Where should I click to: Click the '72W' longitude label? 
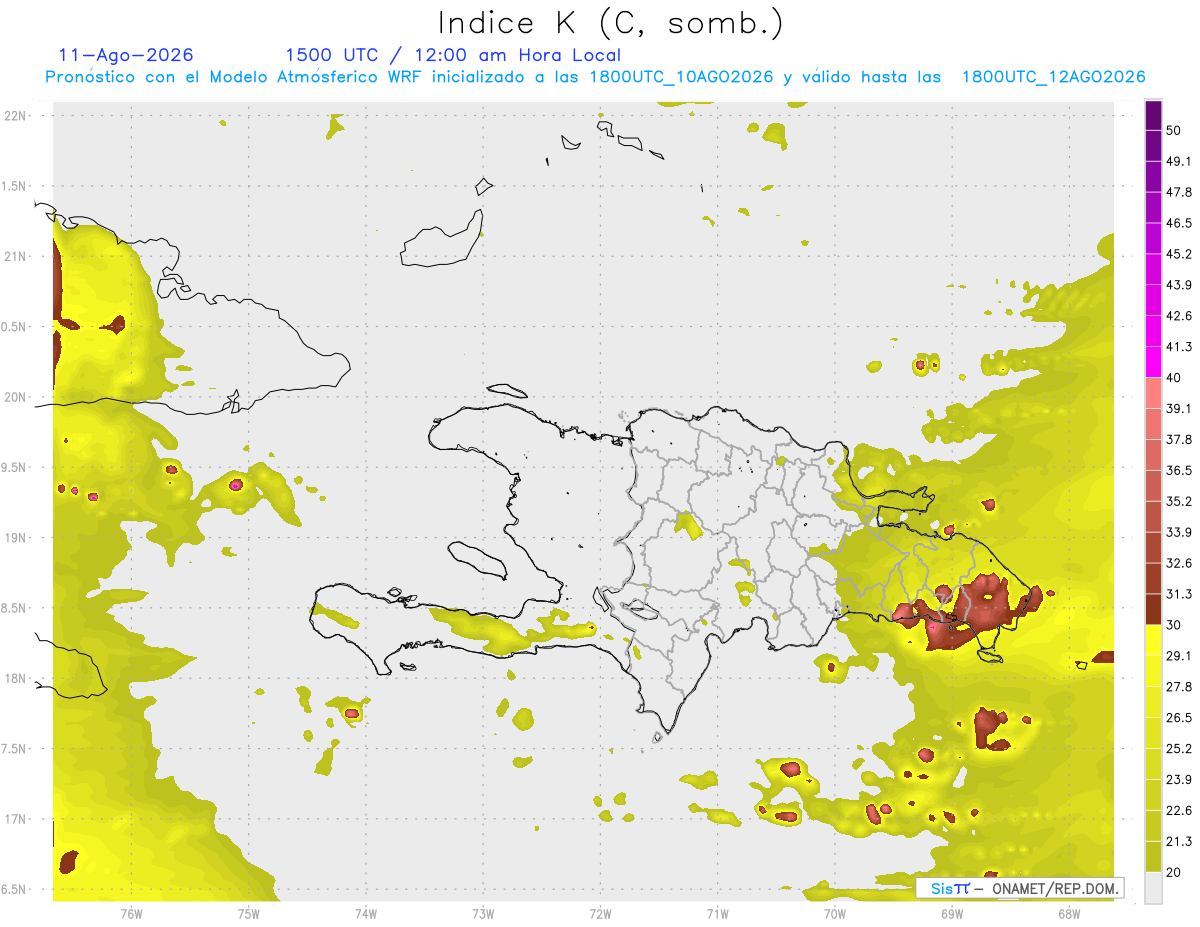[x=600, y=913]
